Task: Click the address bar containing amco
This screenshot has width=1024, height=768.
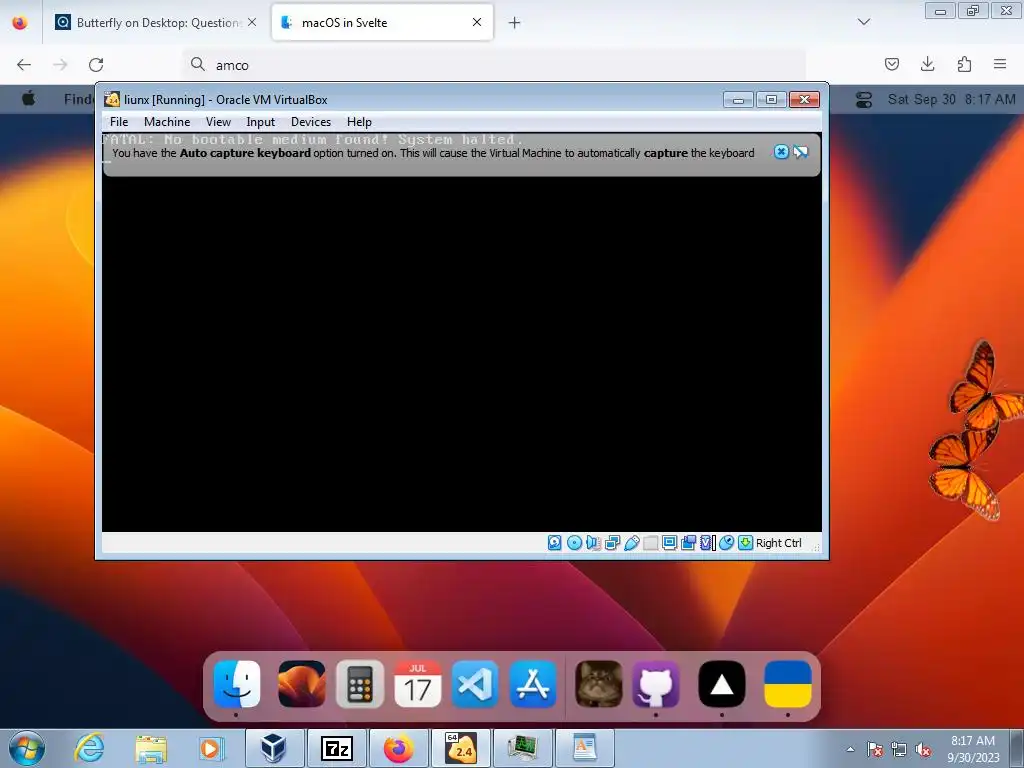Action: (494, 65)
